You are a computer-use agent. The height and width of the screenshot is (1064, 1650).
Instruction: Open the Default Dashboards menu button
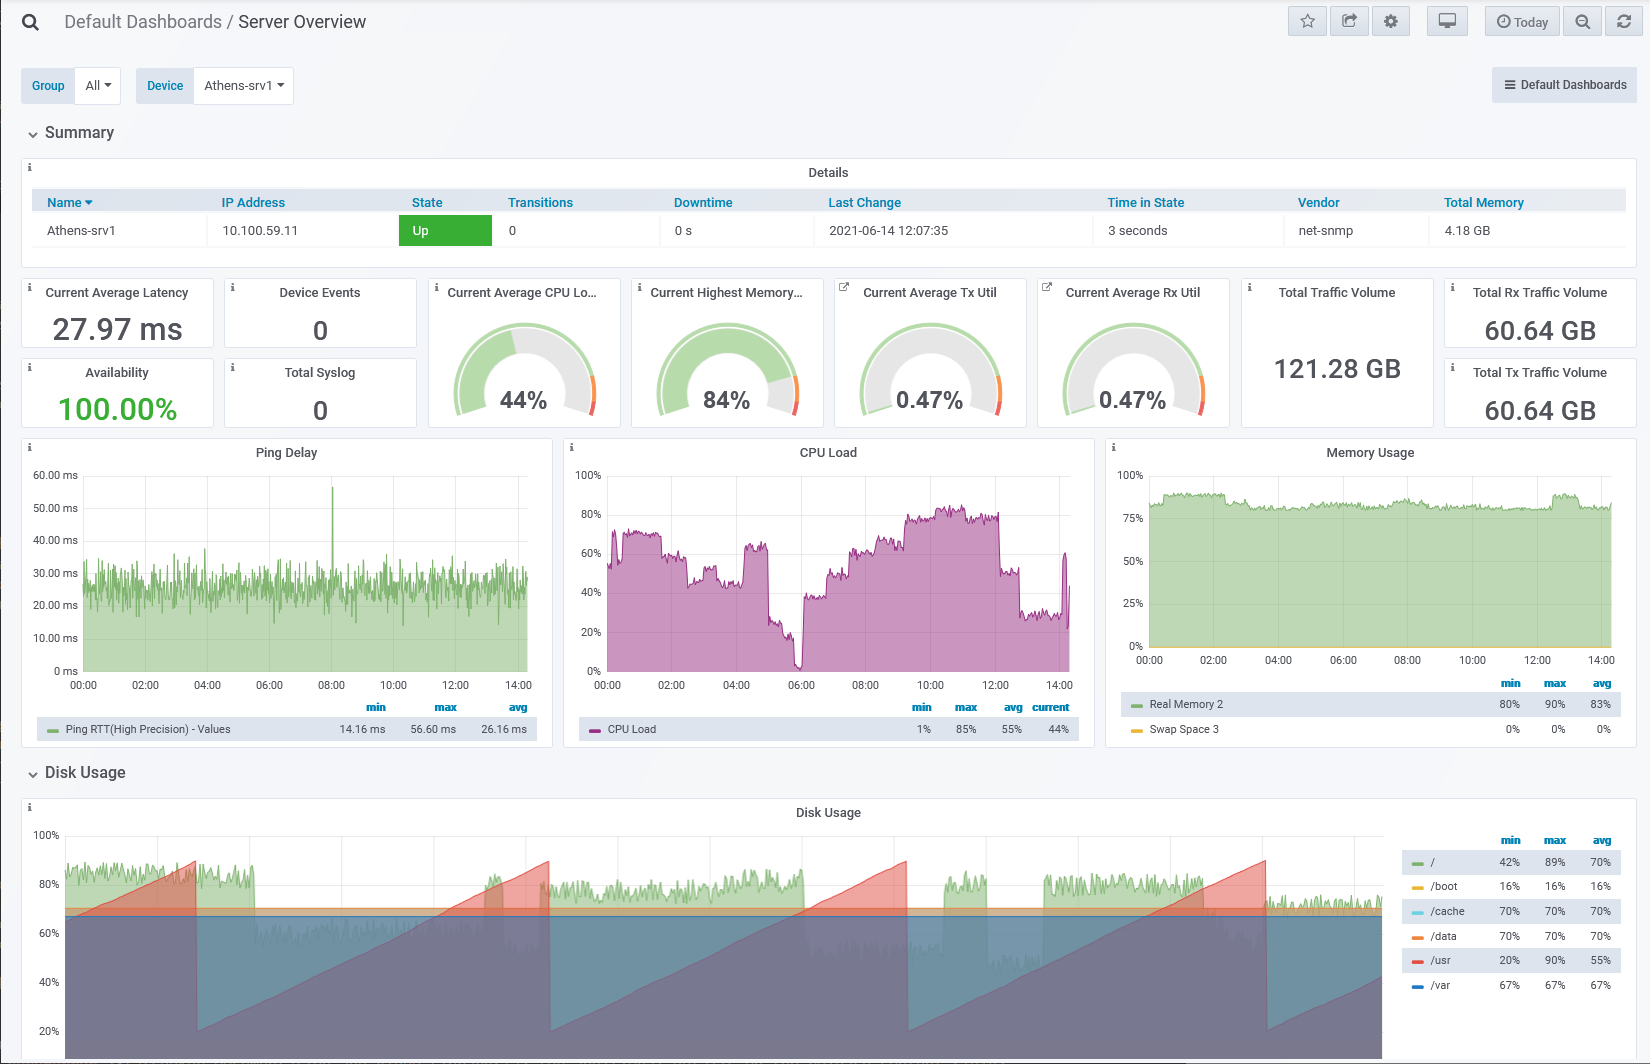click(1565, 85)
